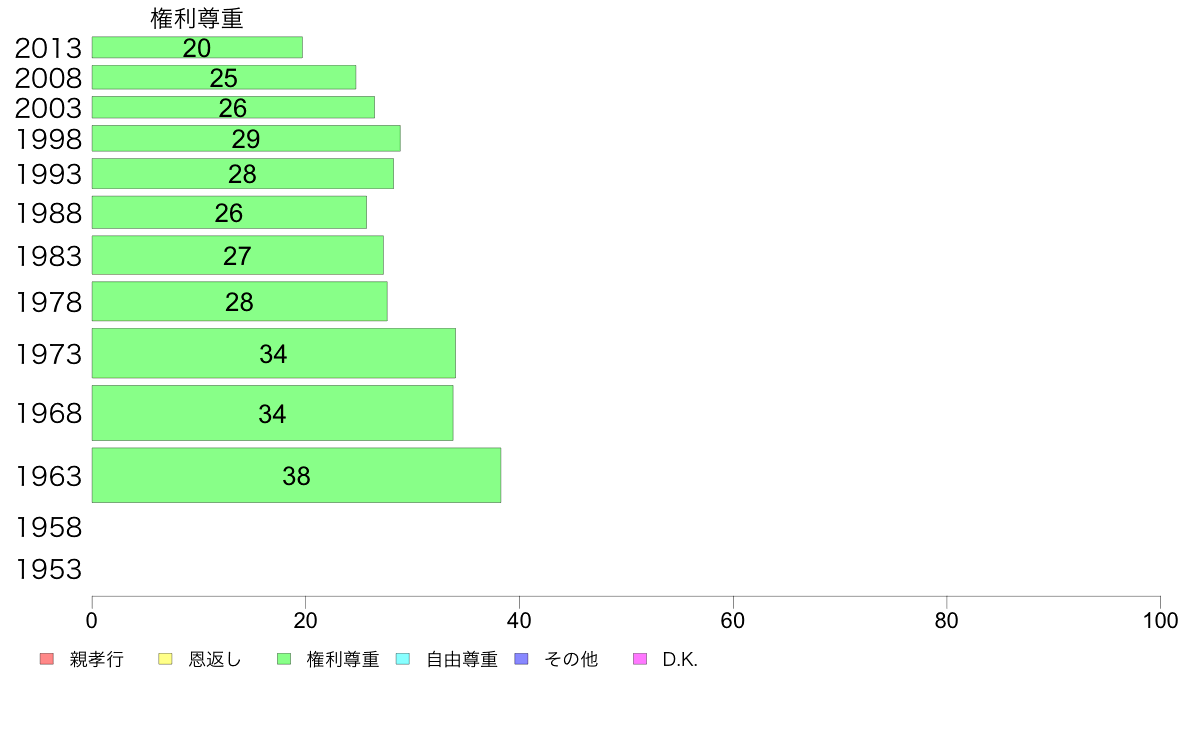The width and height of the screenshot is (1188, 736).
Task: Click the cyan 自由尊重 legend swatch
Action: coord(403,659)
